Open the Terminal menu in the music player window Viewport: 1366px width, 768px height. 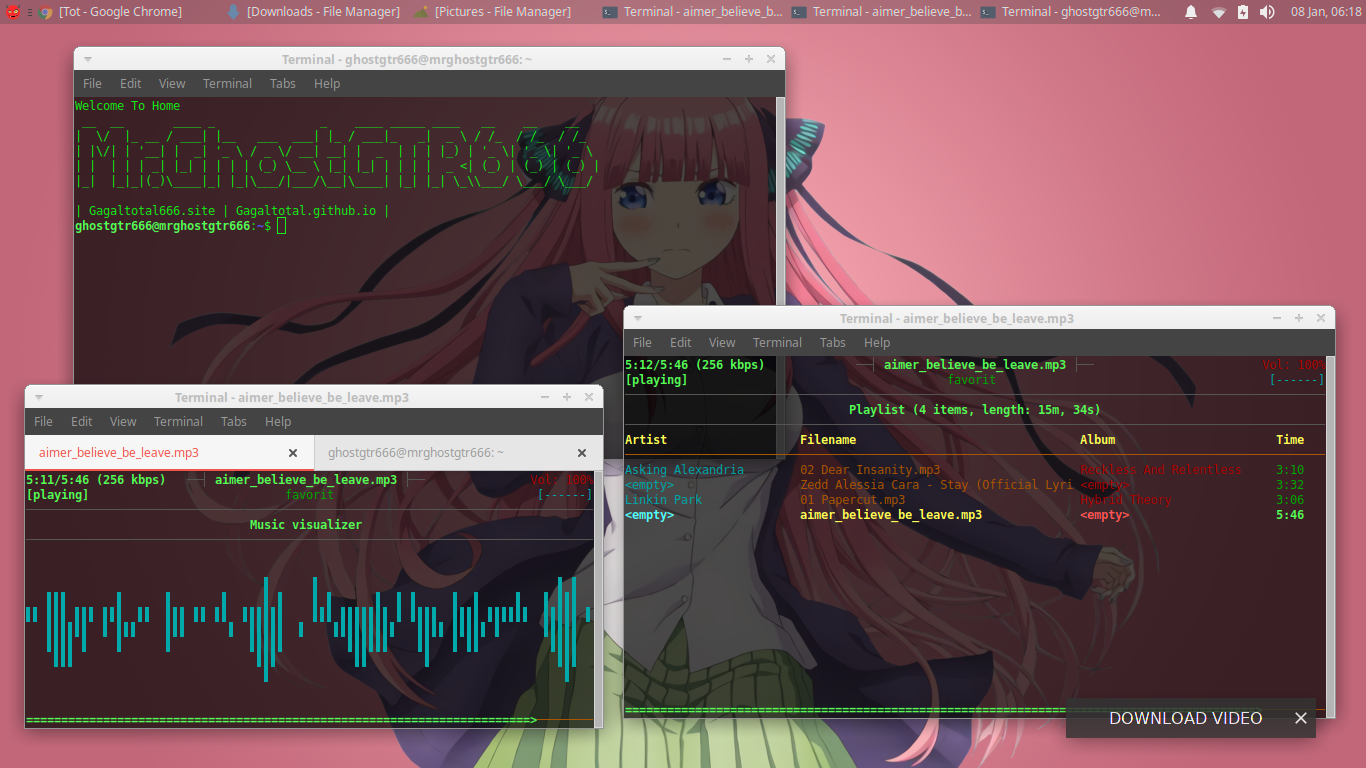click(777, 342)
